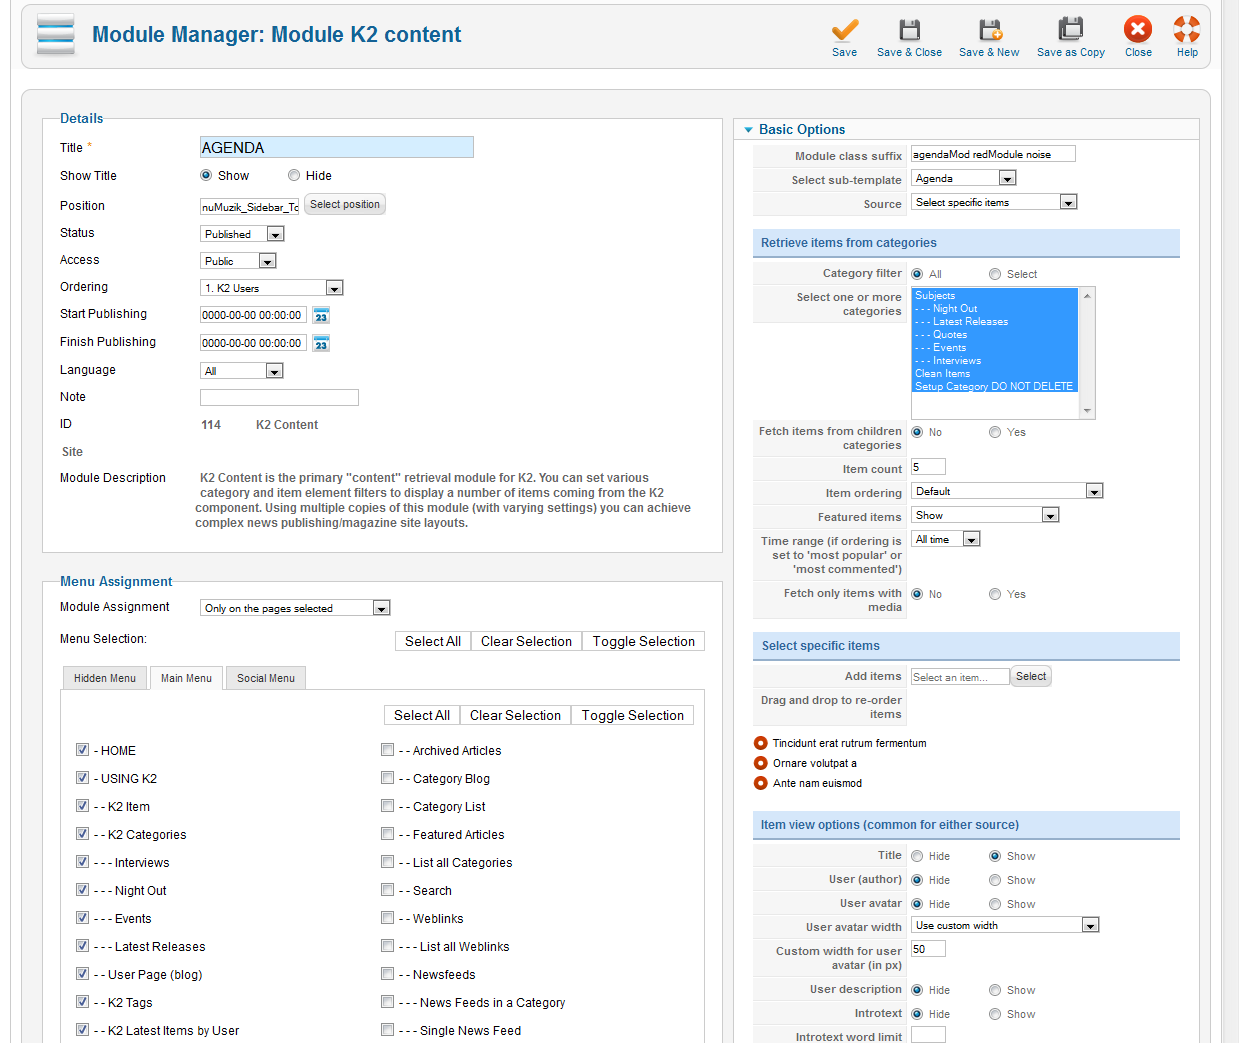Viewport: 1249px width, 1043px height.
Task: Click the Start Publishing date field
Action: pyautogui.click(x=253, y=315)
